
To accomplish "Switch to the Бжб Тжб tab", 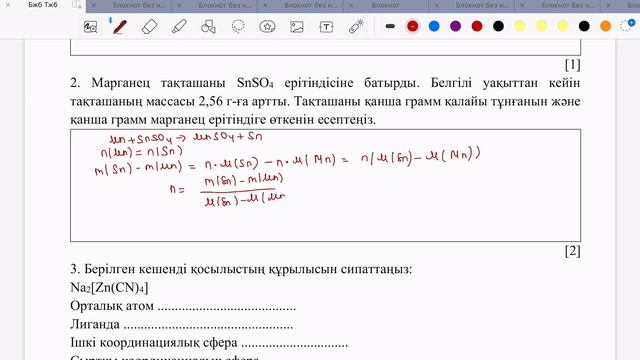I will (x=43, y=5).
